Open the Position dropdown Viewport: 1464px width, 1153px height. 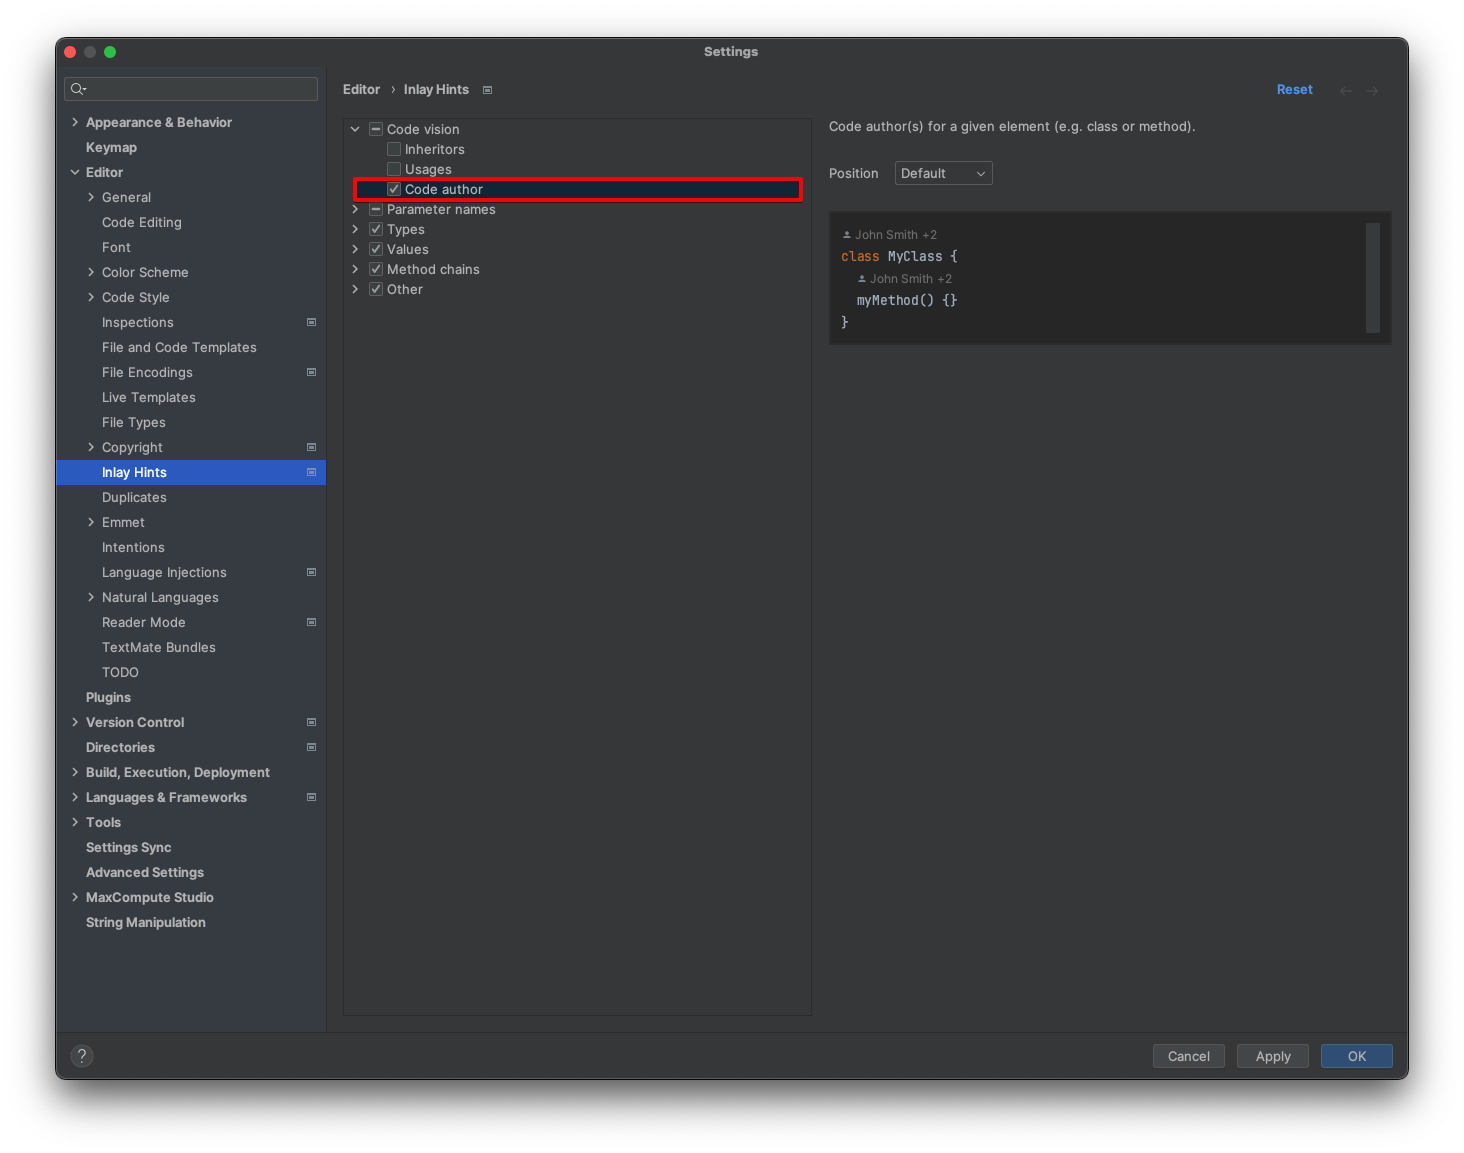point(943,173)
